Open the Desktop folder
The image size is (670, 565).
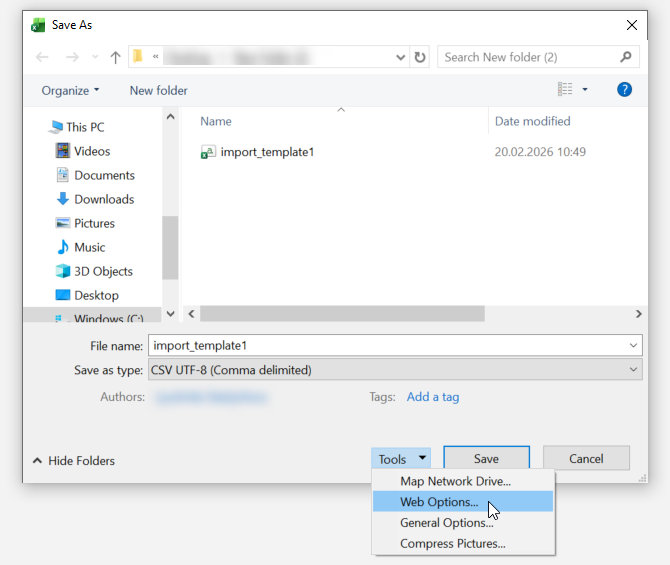coord(97,295)
